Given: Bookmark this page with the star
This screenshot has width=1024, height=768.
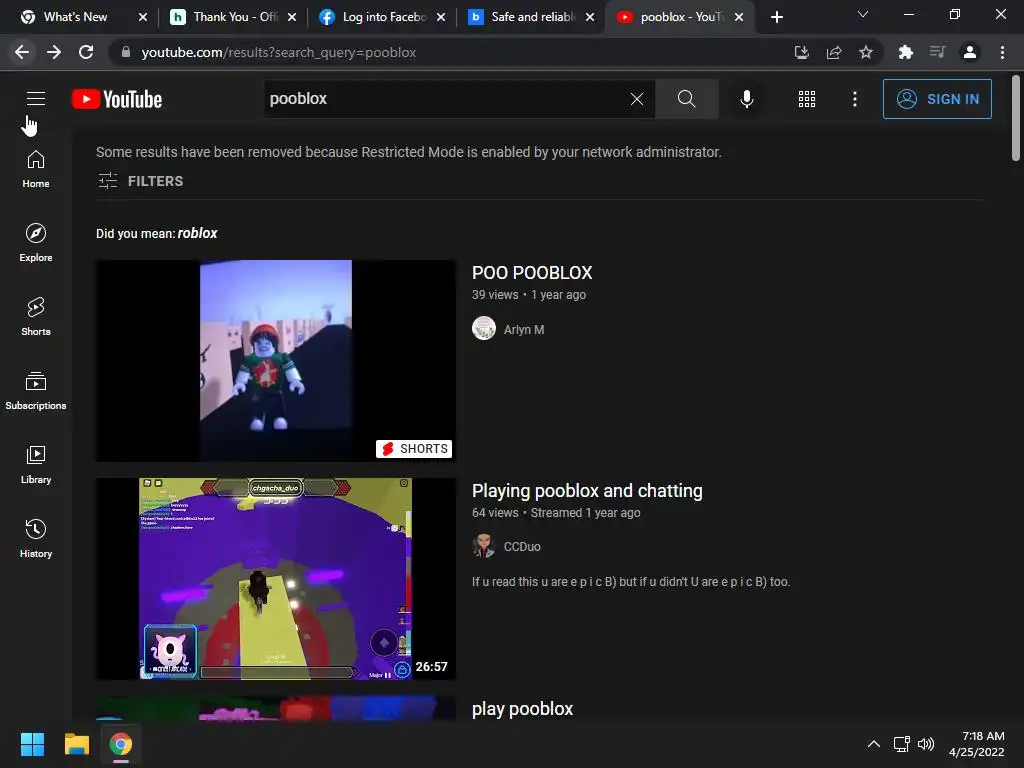Looking at the screenshot, I should 866,52.
